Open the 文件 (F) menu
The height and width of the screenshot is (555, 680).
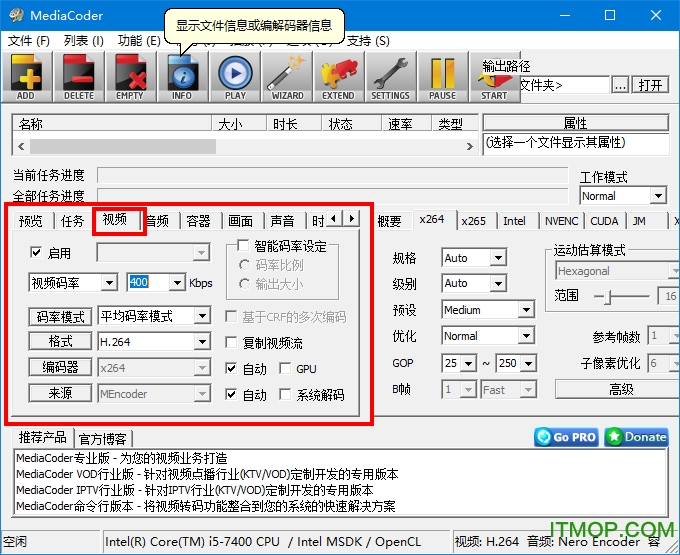(28, 41)
